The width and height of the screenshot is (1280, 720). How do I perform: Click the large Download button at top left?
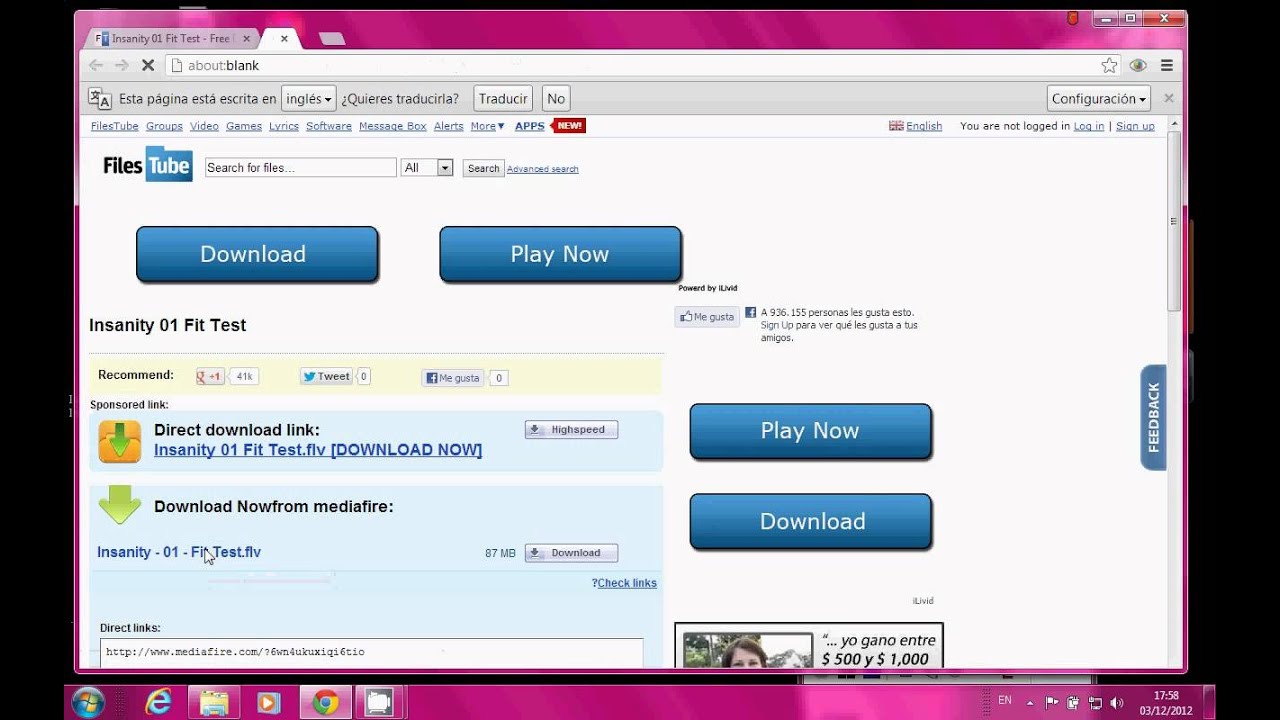(257, 254)
